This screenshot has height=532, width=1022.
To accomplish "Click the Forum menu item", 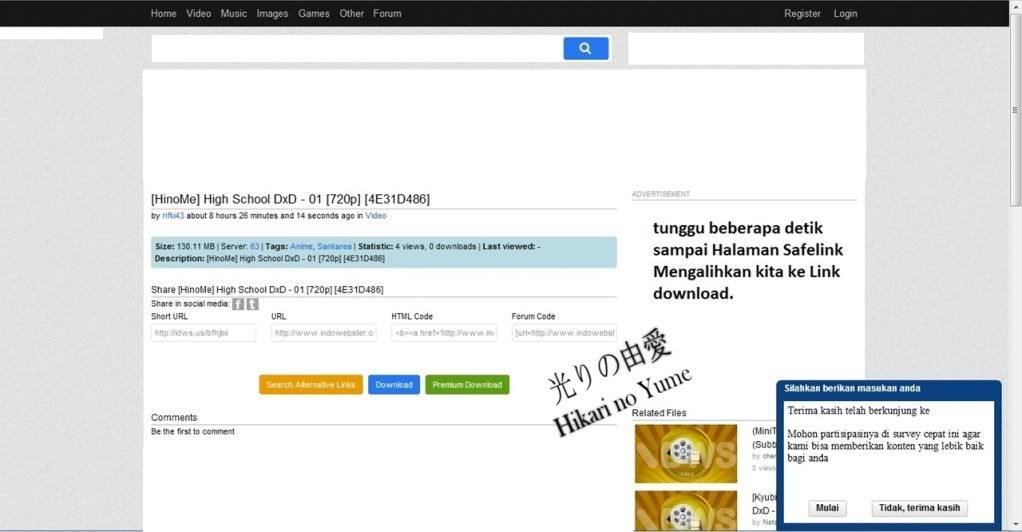I will coord(387,14).
